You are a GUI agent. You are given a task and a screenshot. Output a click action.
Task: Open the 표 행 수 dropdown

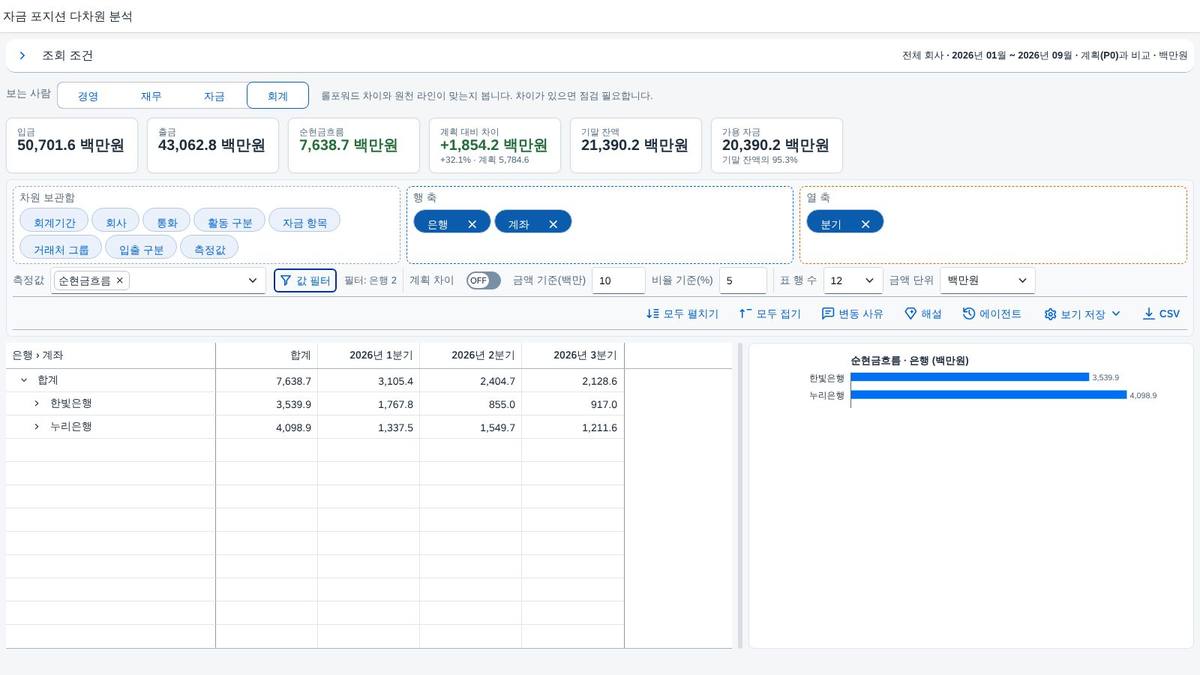[853, 281]
